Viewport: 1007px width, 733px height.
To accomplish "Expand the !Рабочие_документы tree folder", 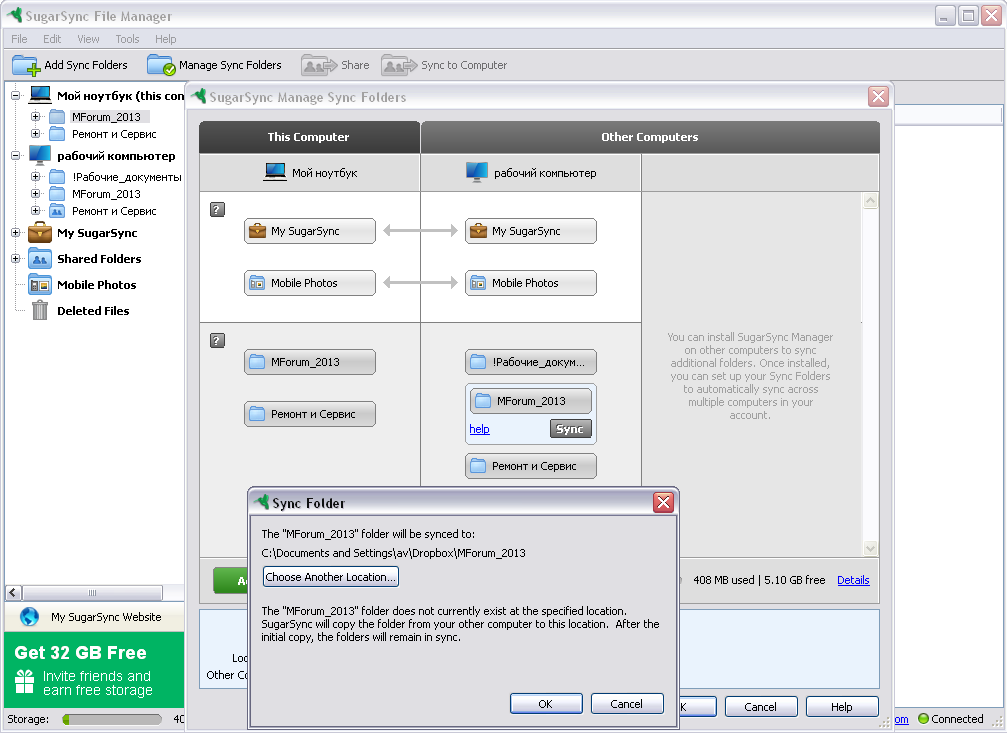I will tap(35, 177).
